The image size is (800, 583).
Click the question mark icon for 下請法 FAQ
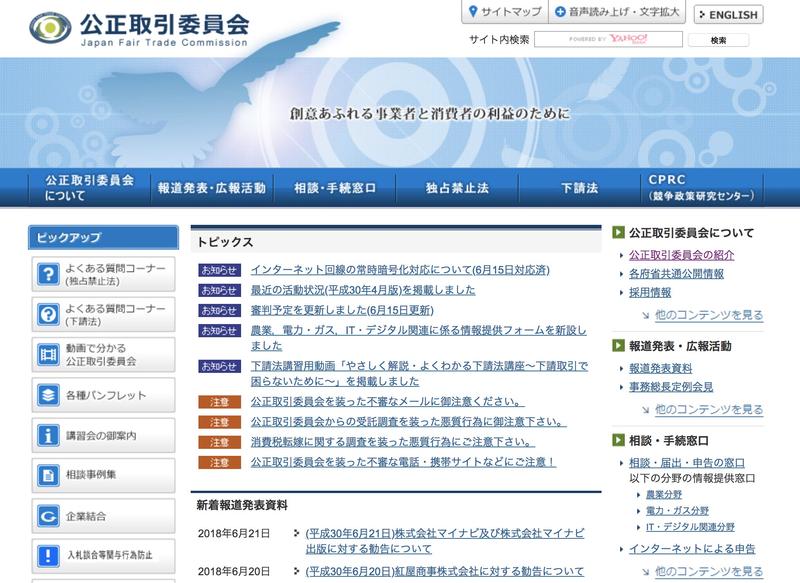[x=48, y=315]
